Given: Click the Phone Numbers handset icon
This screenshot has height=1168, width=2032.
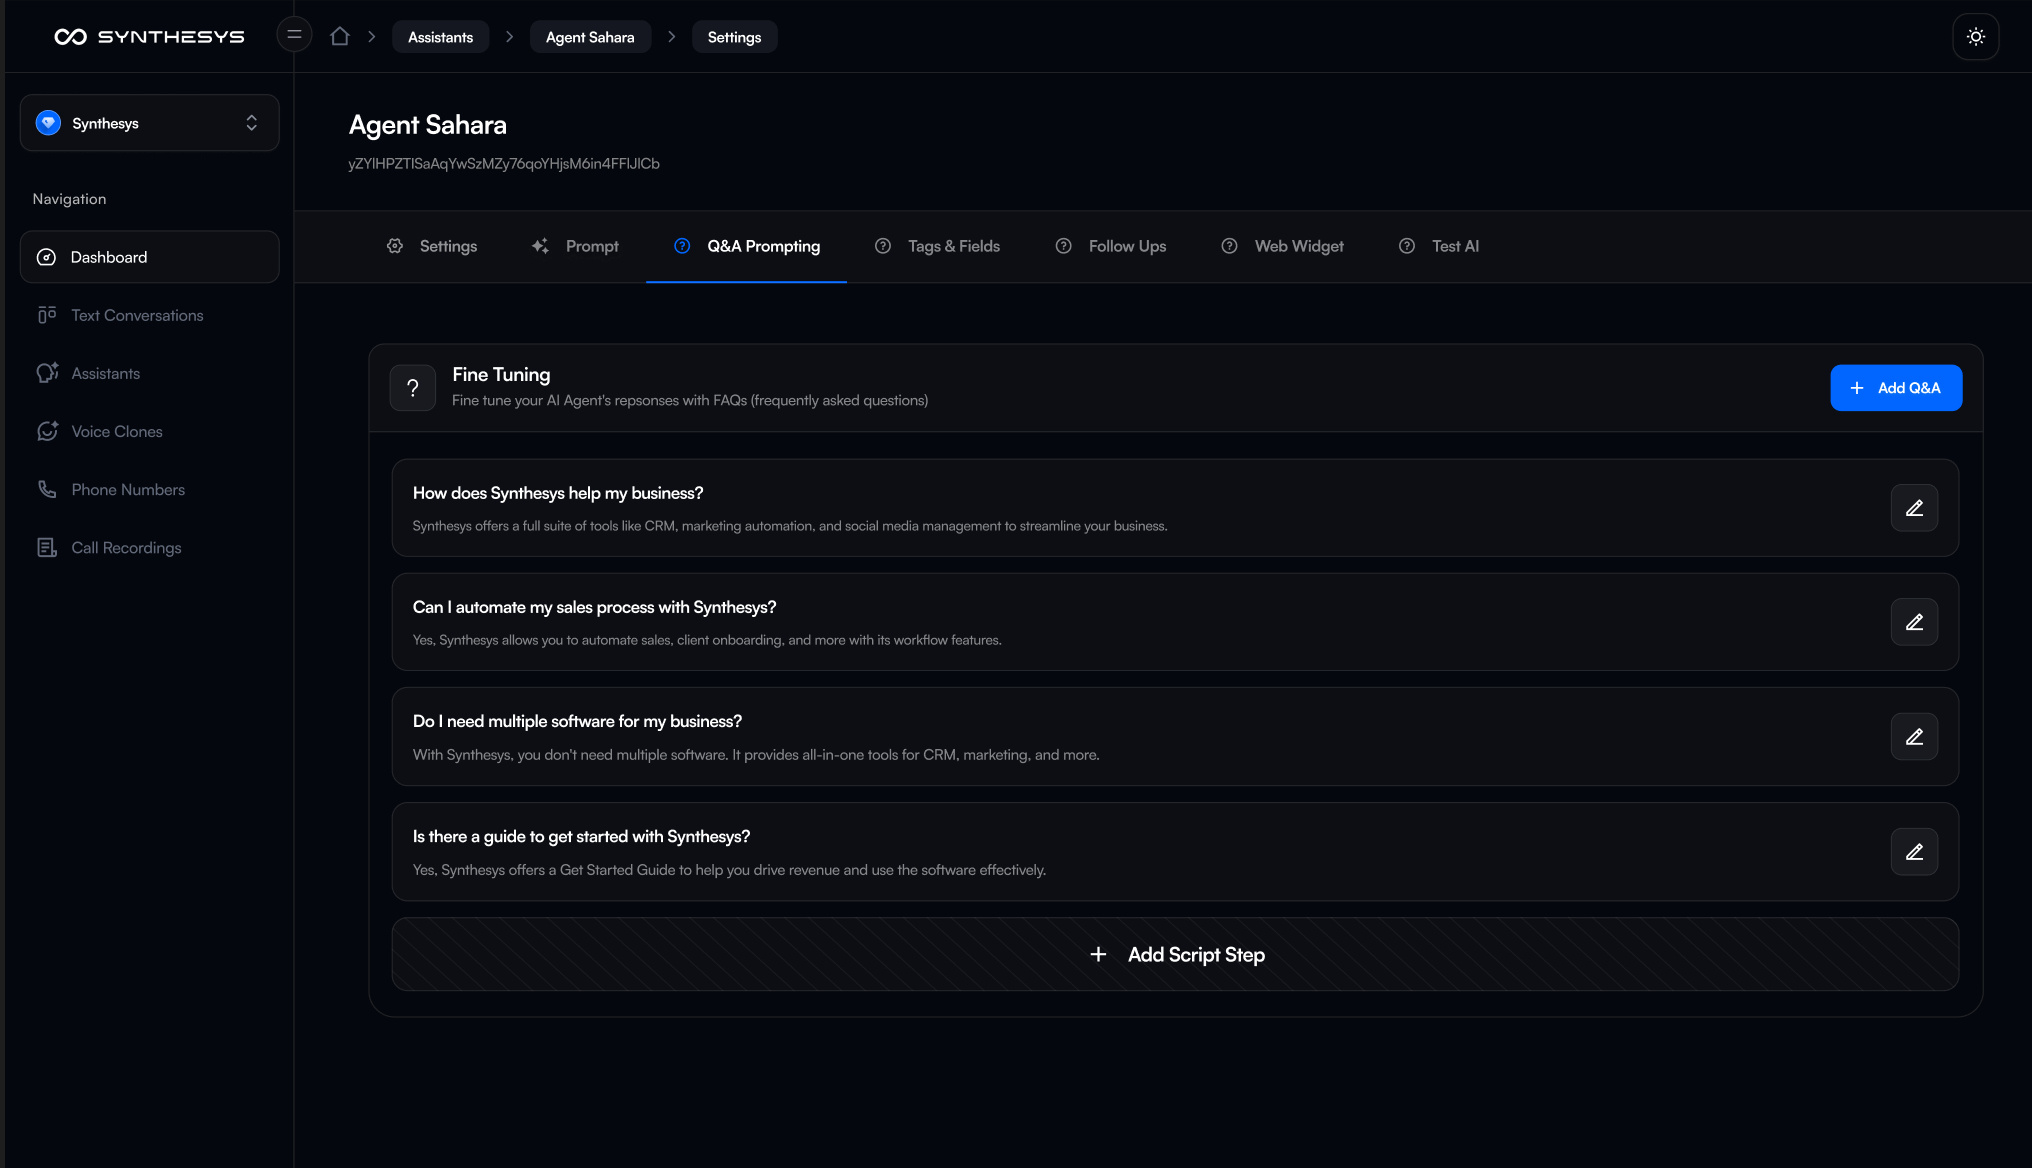Looking at the screenshot, I should [47, 489].
